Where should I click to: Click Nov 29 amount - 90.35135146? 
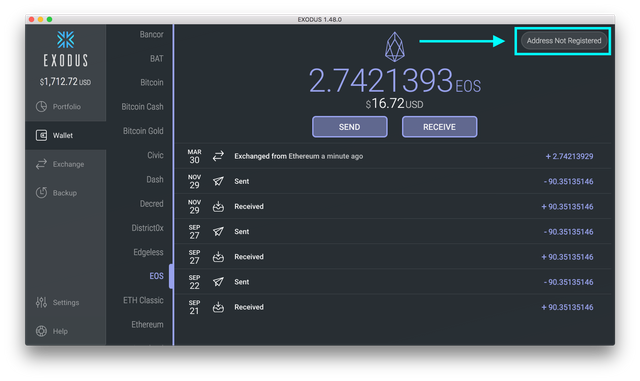(569, 181)
